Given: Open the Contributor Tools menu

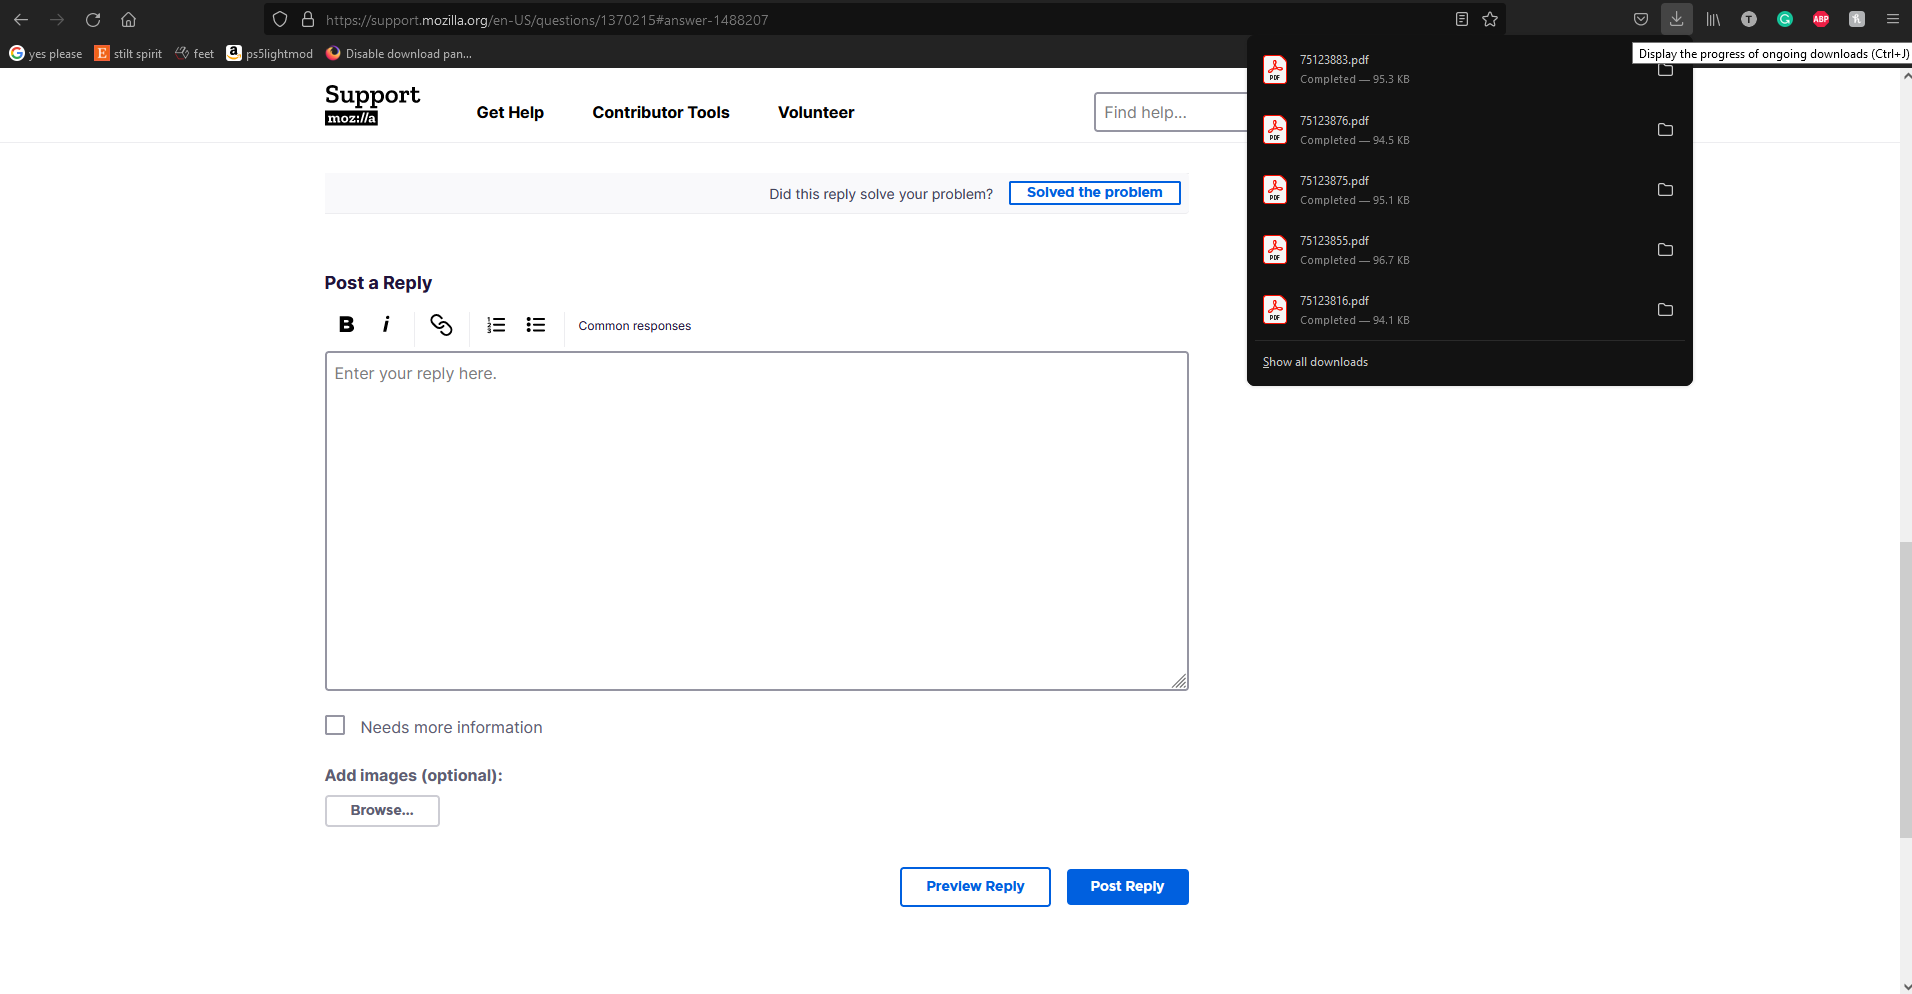Looking at the screenshot, I should [x=661, y=113].
